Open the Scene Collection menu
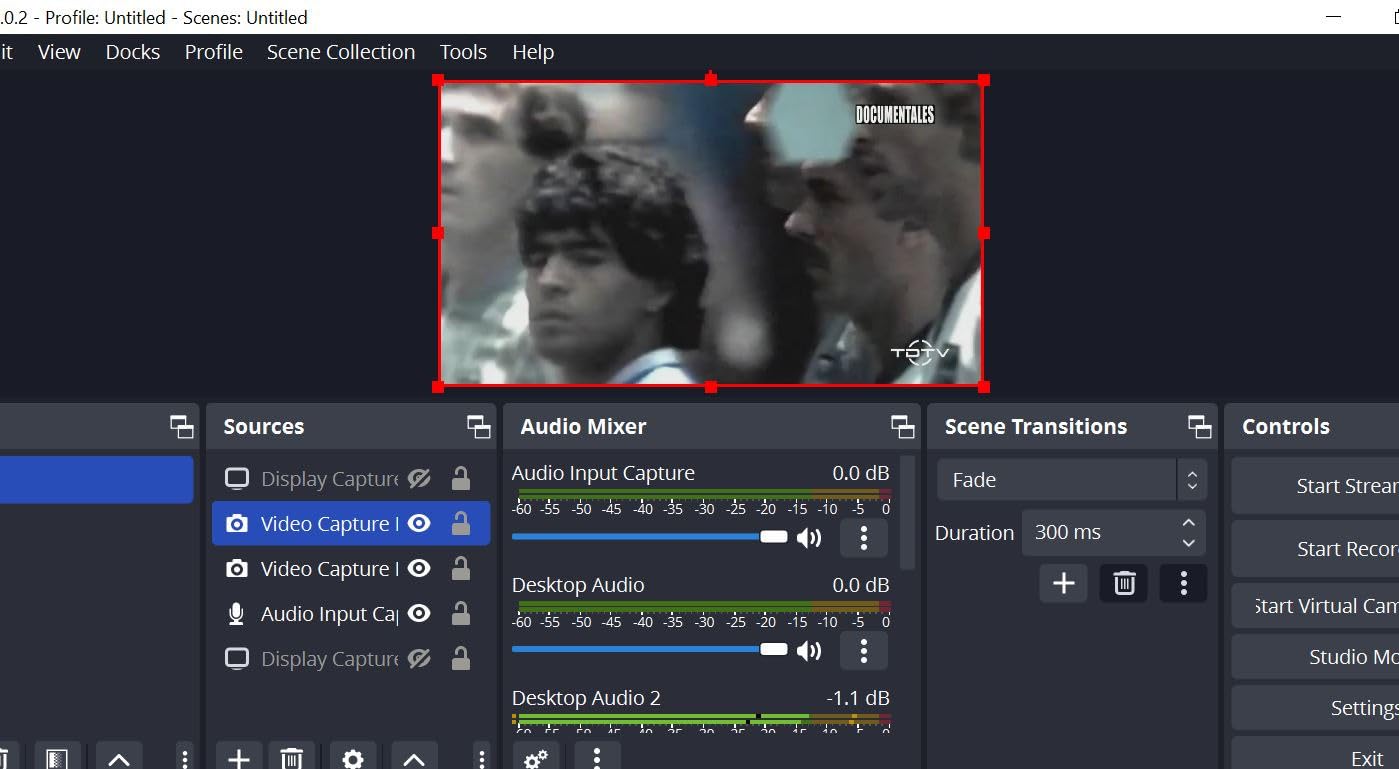 [x=341, y=52]
